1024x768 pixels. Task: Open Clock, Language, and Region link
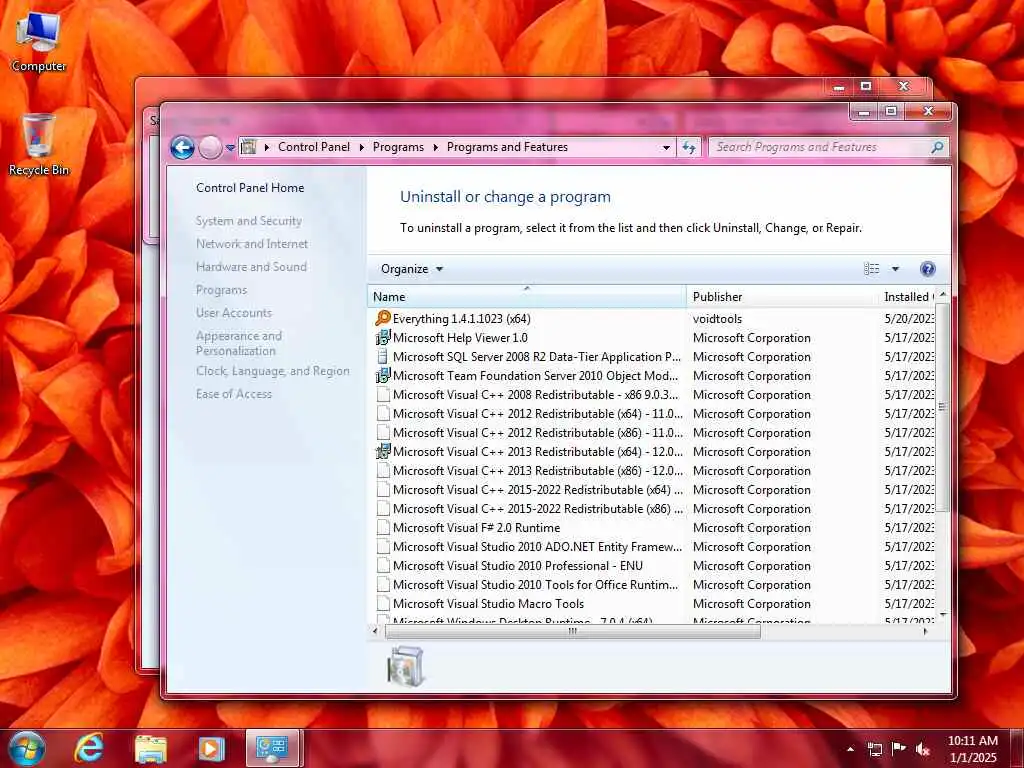pyautogui.click(x=273, y=371)
